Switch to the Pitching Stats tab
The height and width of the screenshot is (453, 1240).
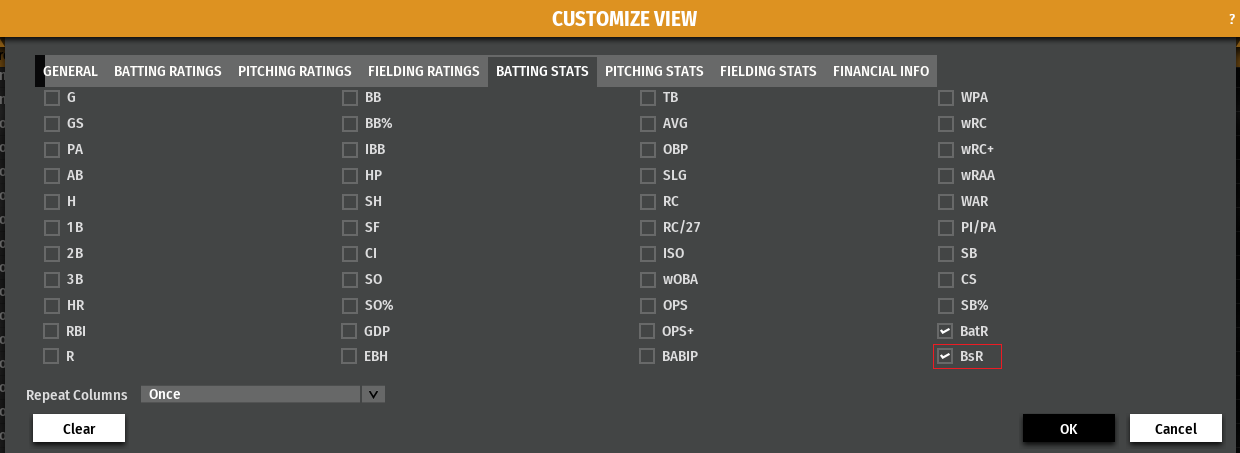coord(654,71)
